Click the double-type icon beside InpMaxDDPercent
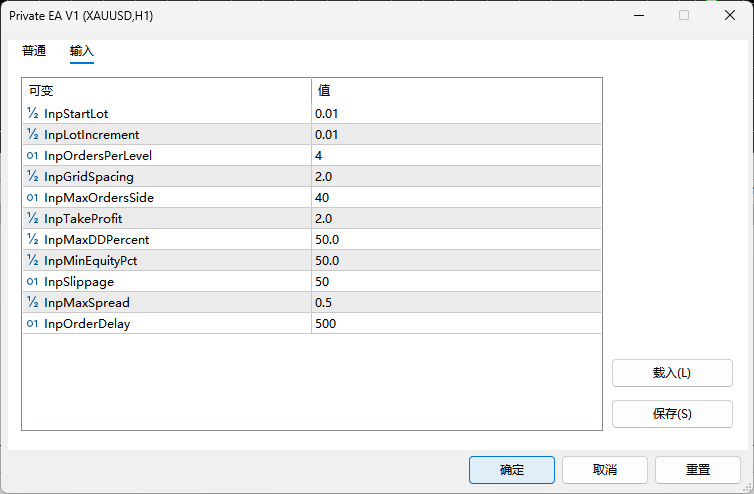This screenshot has width=754, height=494. tap(32, 240)
